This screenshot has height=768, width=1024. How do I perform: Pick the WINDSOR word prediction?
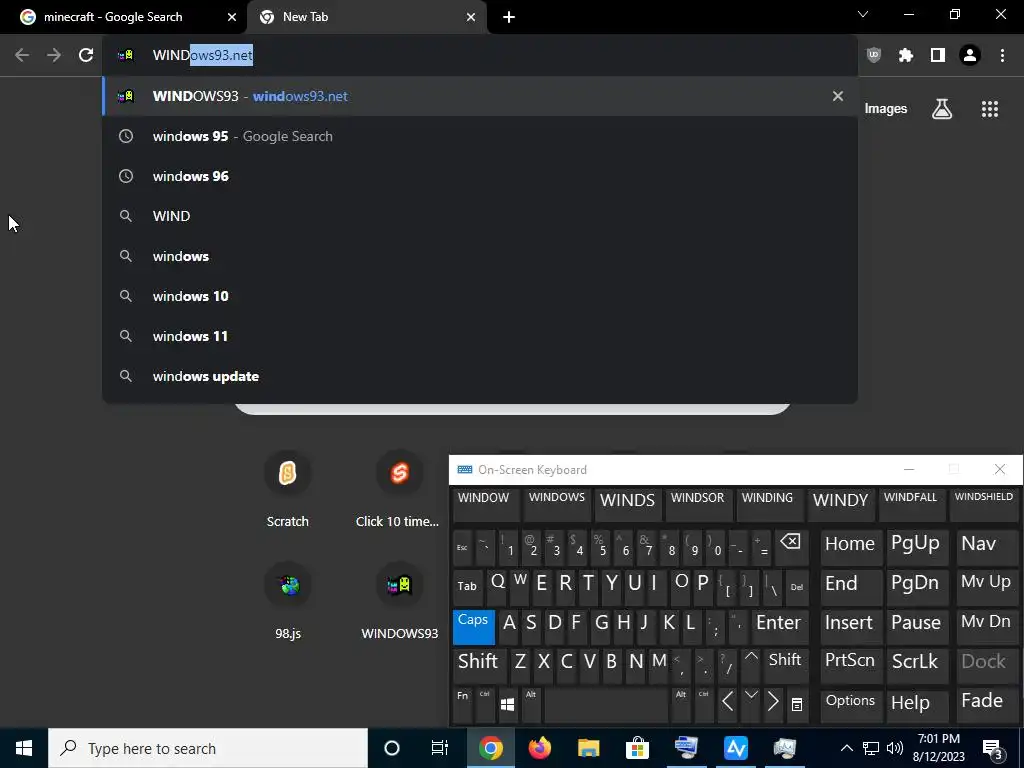697,504
